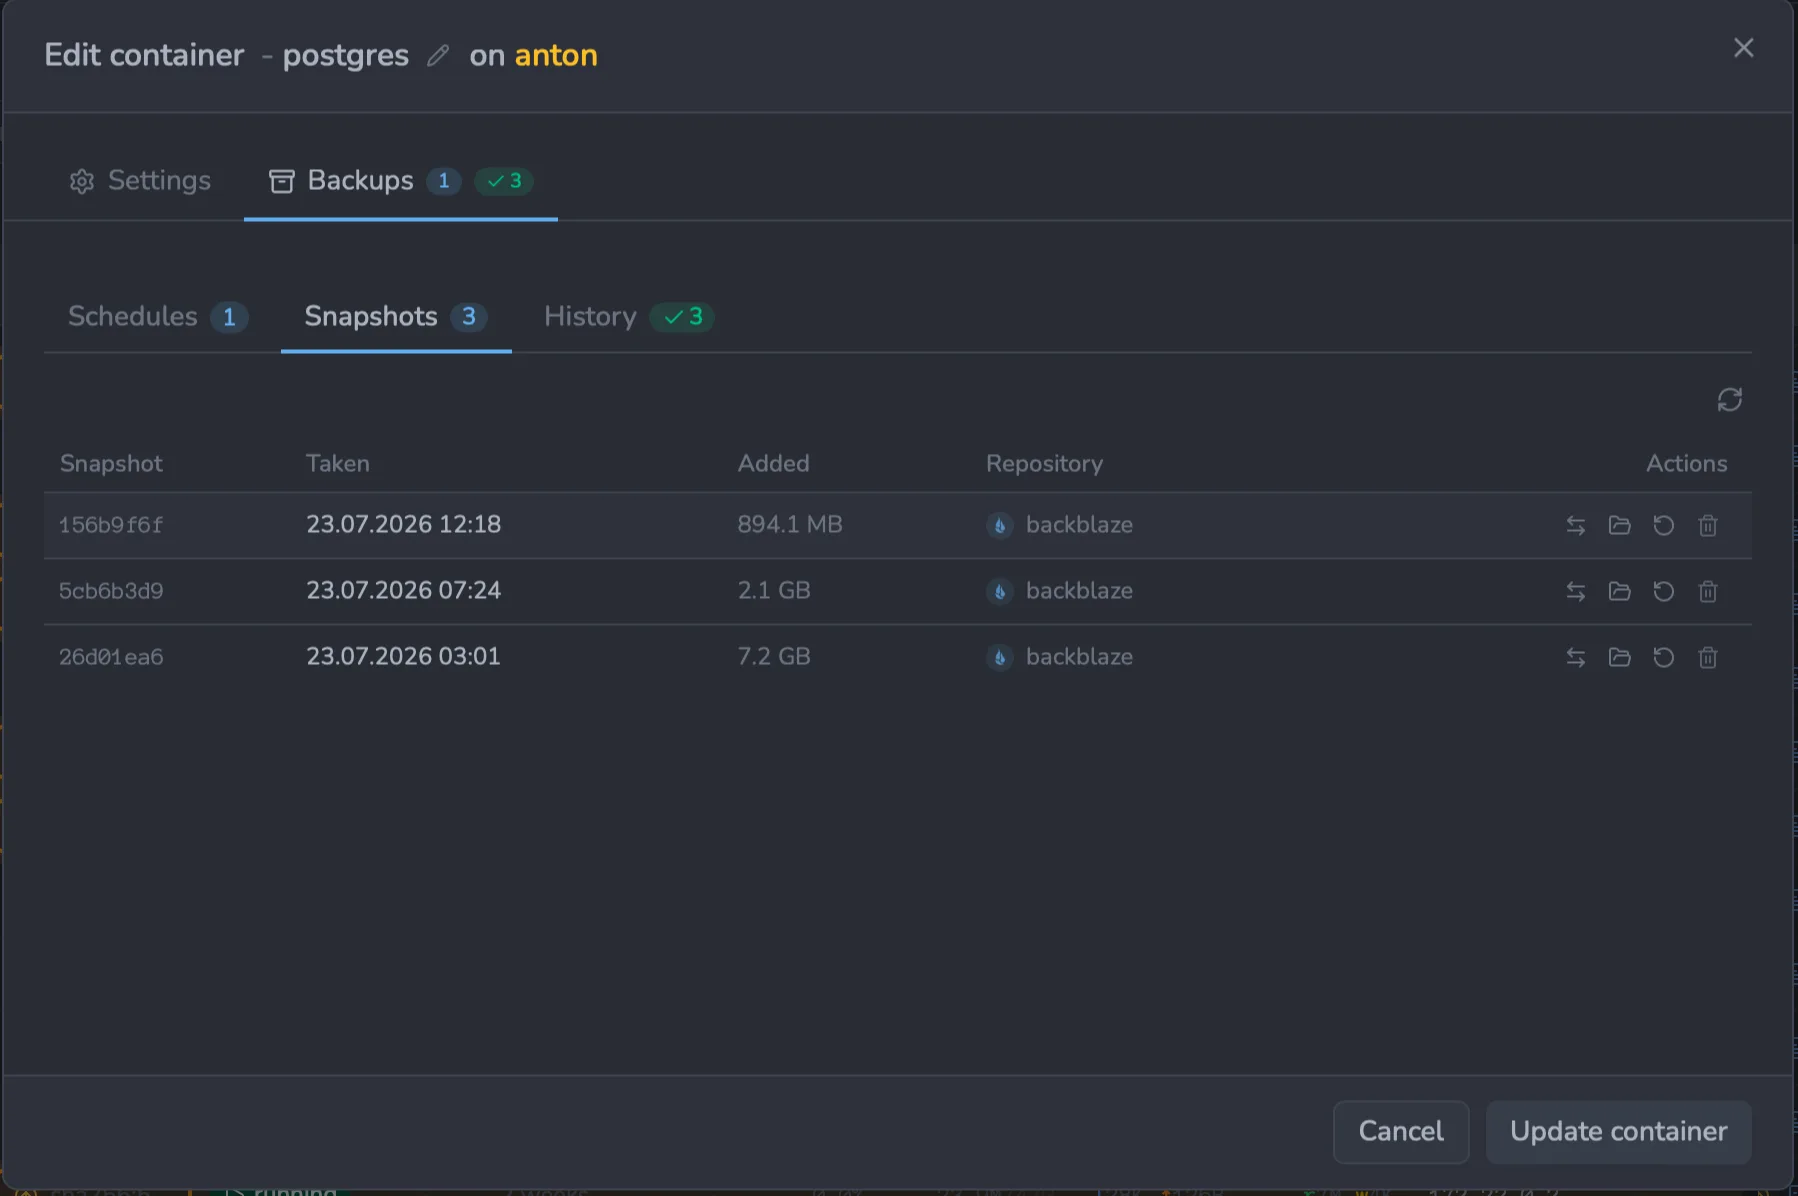Click added size 2.1 GB
The width and height of the screenshot is (1798, 1196).
[x=774, y=590]
